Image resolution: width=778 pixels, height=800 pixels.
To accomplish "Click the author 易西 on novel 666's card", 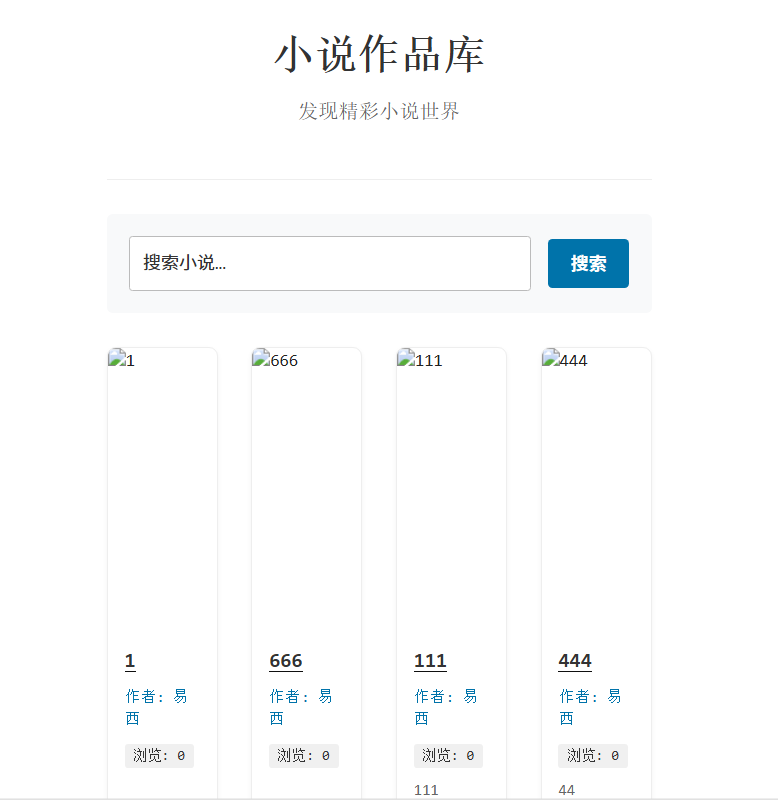I will 300,706.
